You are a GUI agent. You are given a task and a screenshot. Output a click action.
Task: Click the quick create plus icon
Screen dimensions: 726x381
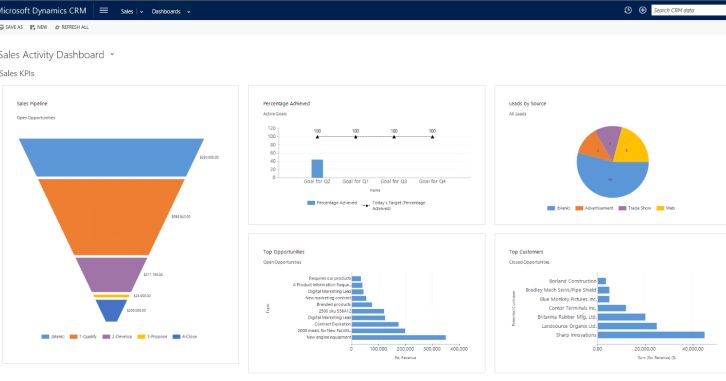(643, 10)
